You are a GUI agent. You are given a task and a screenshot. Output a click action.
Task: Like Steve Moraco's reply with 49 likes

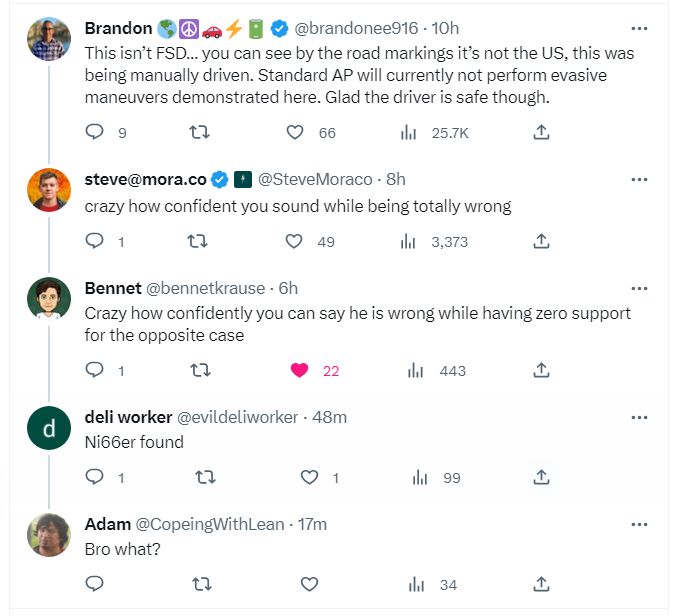(295, 241)
